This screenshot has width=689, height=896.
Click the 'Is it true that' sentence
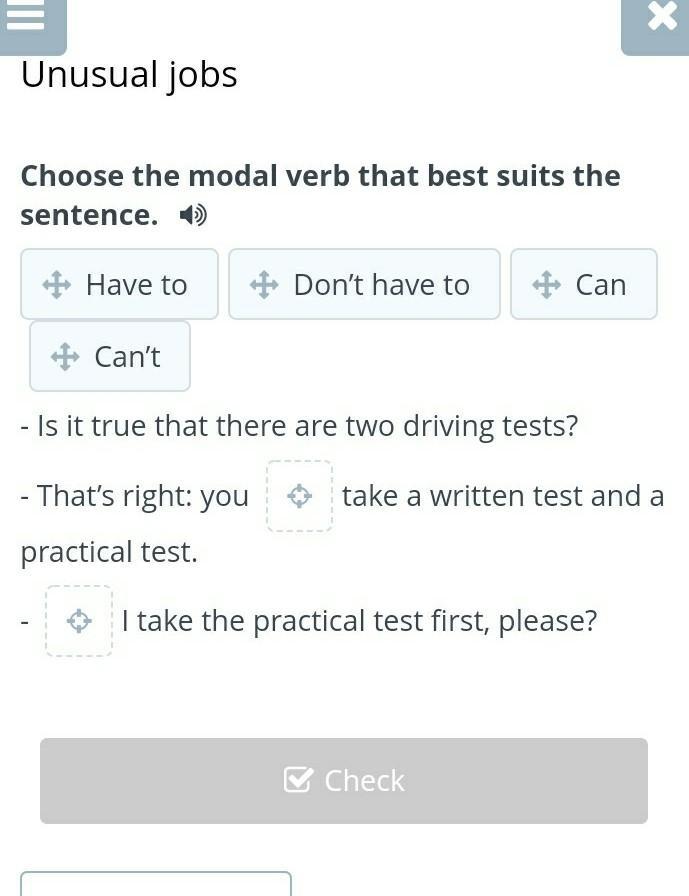coord(299,426)
